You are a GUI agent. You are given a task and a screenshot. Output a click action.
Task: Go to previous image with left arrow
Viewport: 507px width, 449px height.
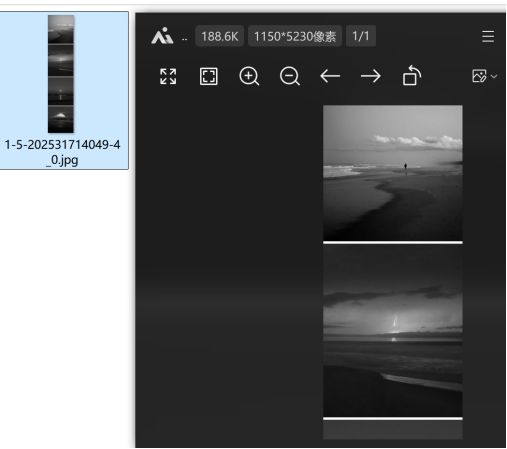330,76
